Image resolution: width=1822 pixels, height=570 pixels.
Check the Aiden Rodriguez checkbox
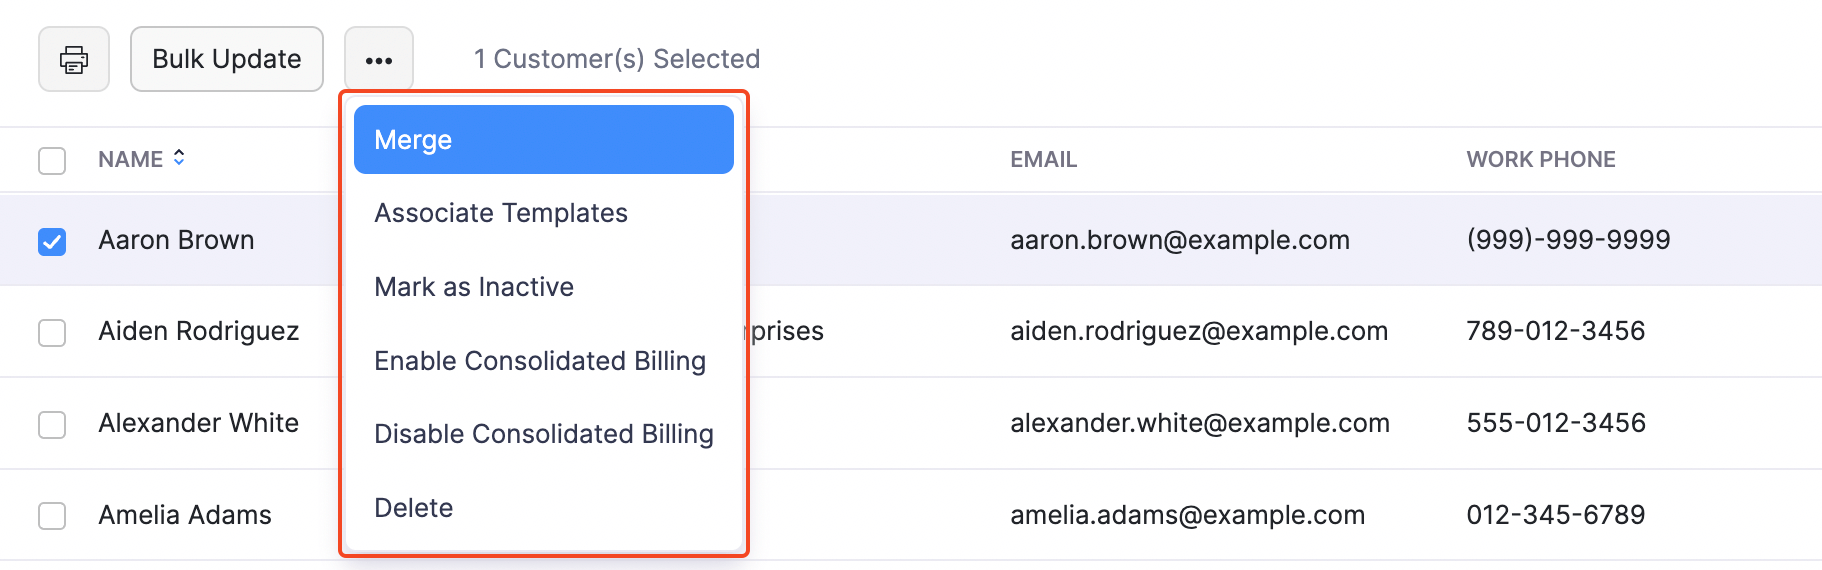tap(52, 333)
